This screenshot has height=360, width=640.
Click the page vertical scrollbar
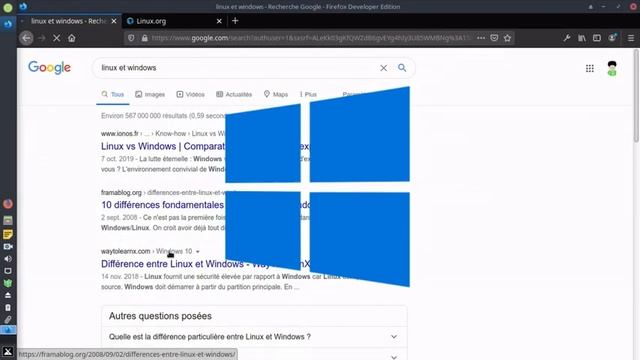[x=636, y=96]
